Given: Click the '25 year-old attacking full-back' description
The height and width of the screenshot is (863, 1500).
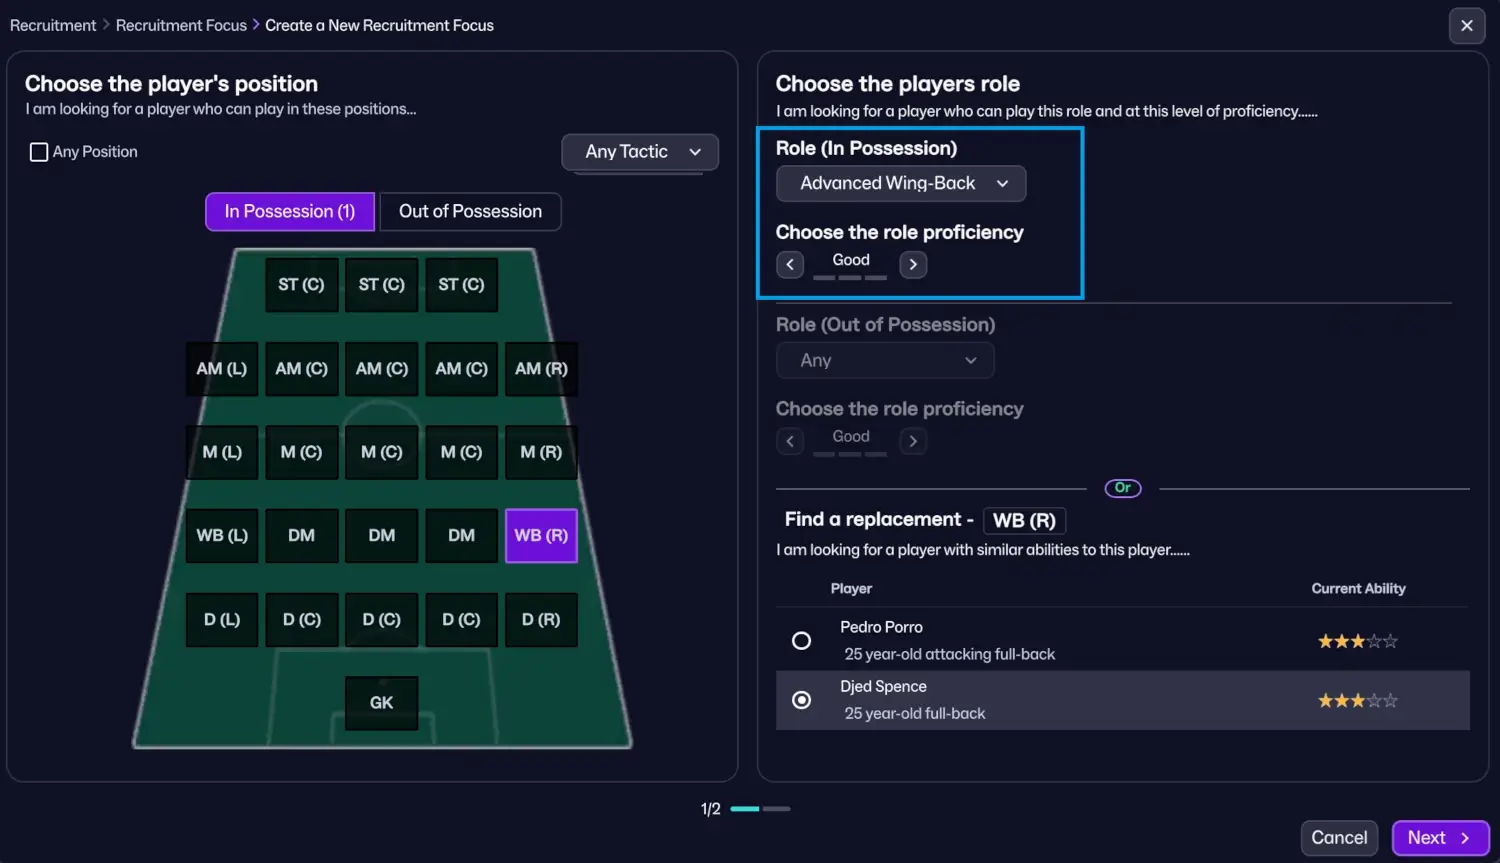Looking at the screenshot, I should coord(949,654).
